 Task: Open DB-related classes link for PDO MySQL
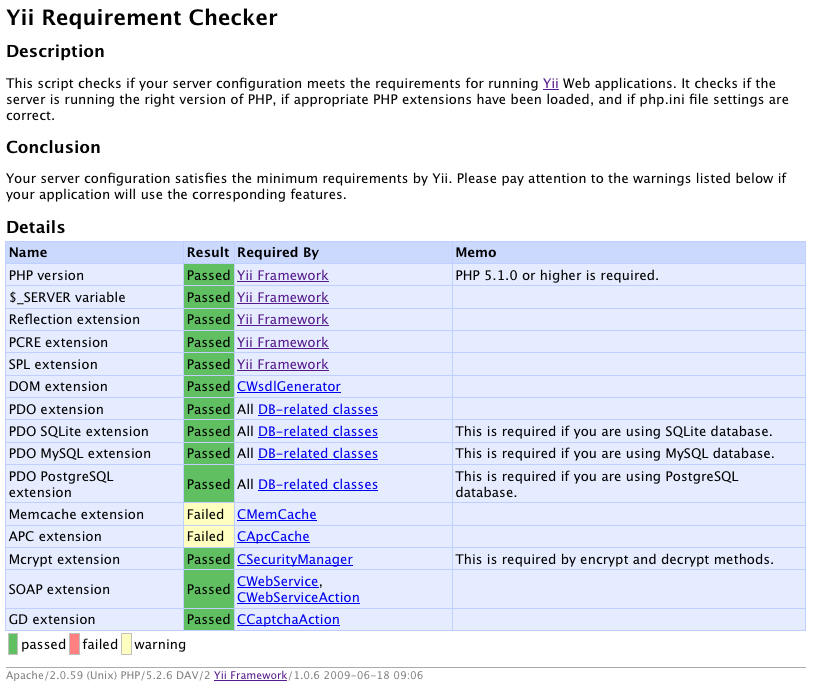tap(317, 453)
